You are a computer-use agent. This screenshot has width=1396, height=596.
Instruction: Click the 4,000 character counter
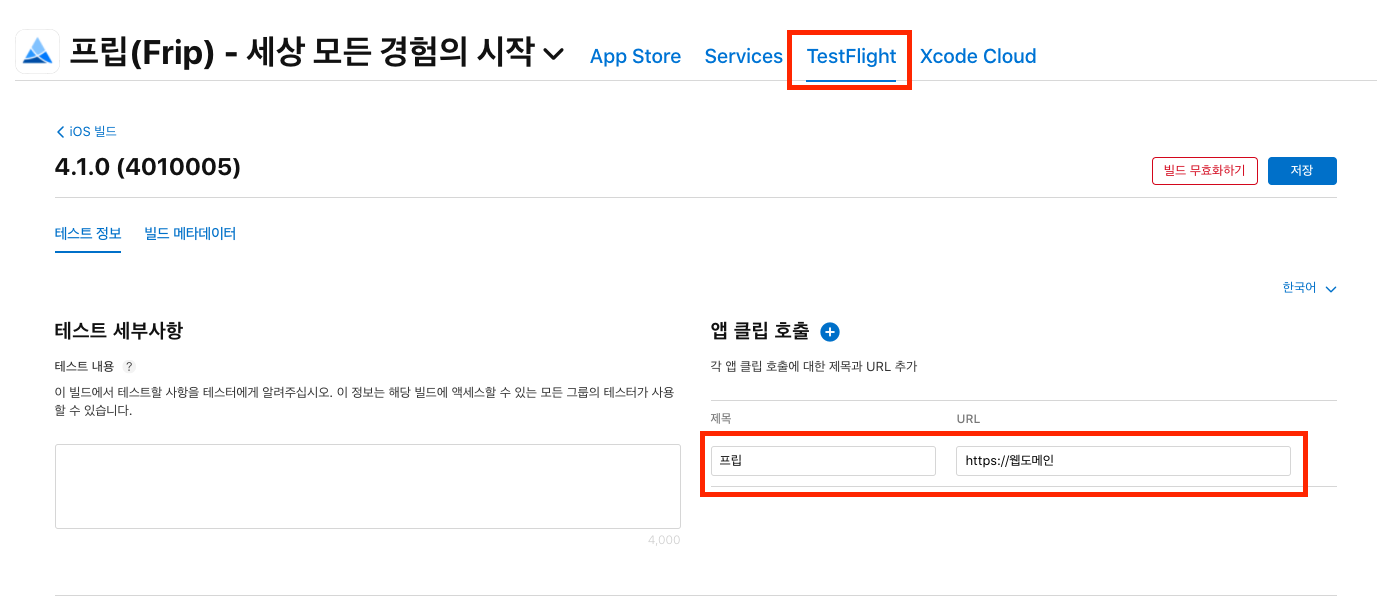(664, 540)
